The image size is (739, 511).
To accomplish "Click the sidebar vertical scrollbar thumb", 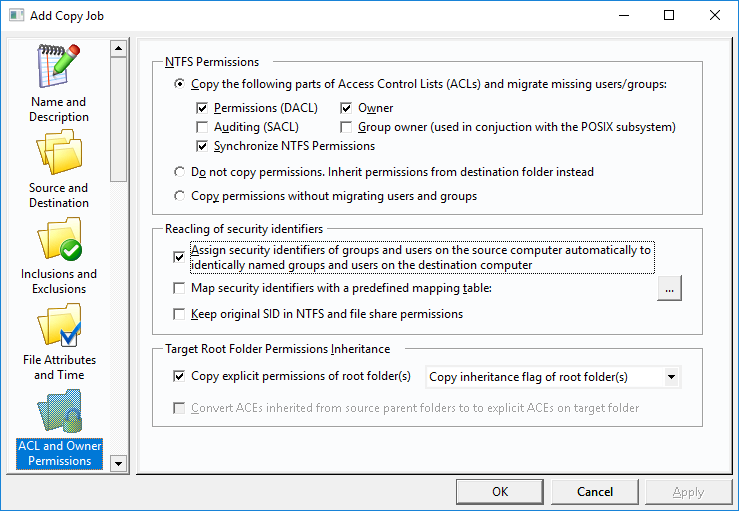I will click(118, 120).
